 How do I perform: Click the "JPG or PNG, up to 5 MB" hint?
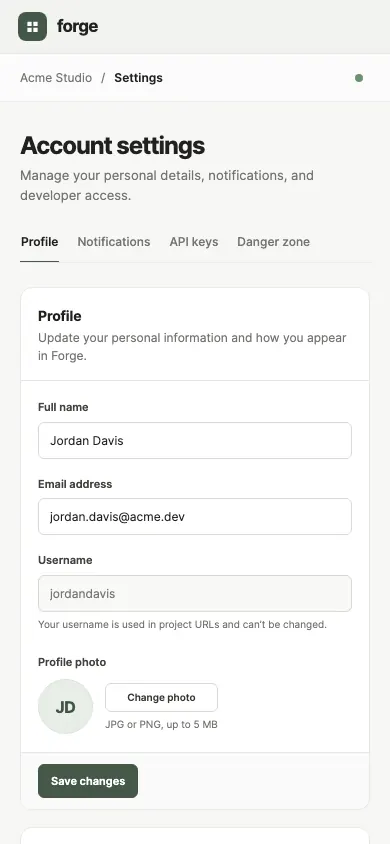pyautogui.click(x=161, y=725)
